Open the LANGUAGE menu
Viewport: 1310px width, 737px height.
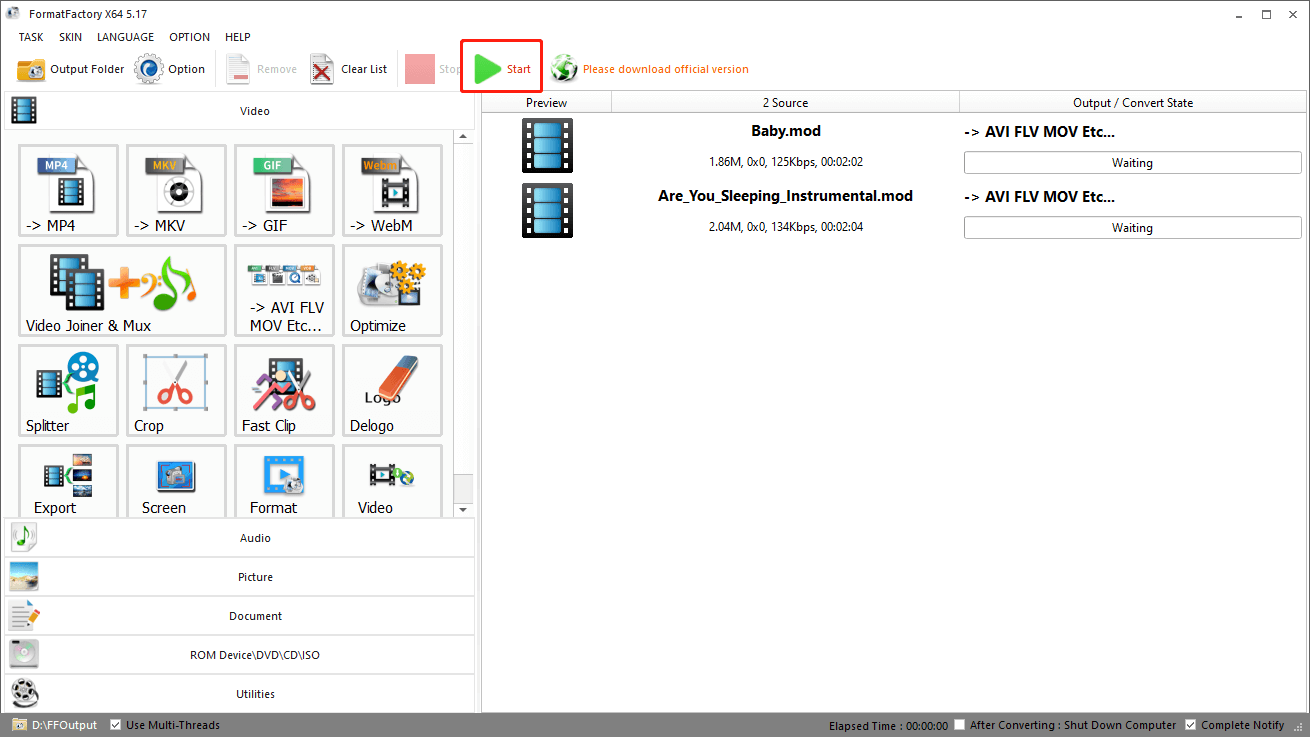125,37
